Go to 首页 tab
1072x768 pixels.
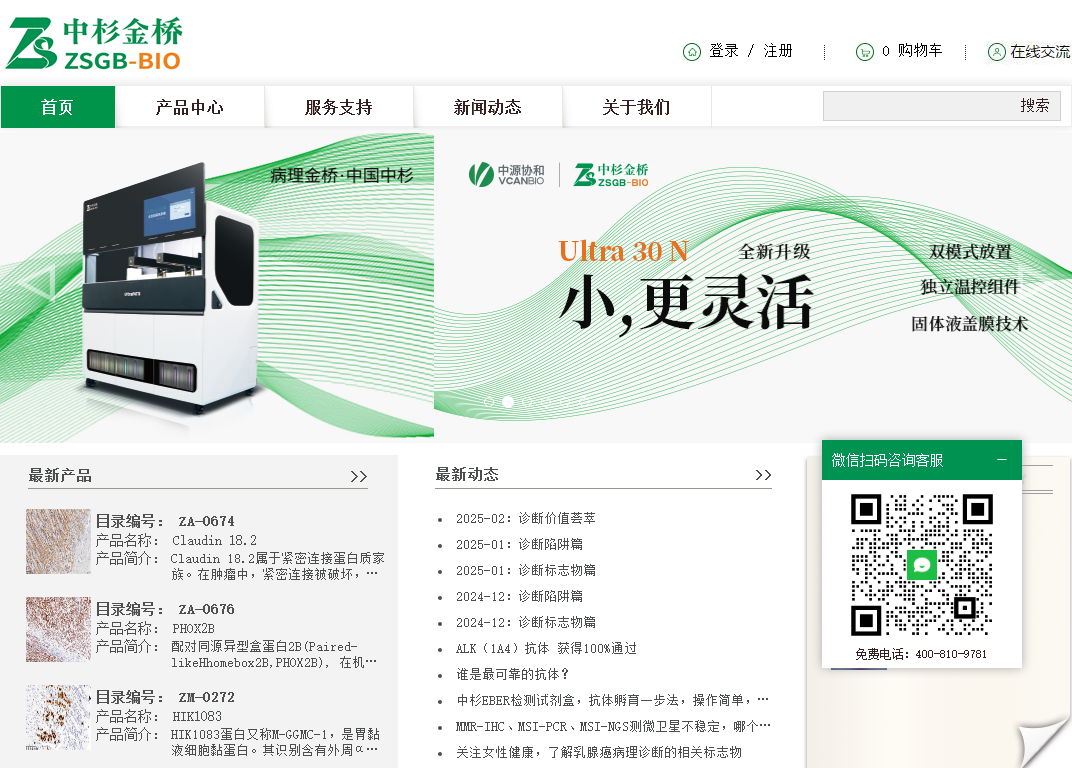coord(58,107)
